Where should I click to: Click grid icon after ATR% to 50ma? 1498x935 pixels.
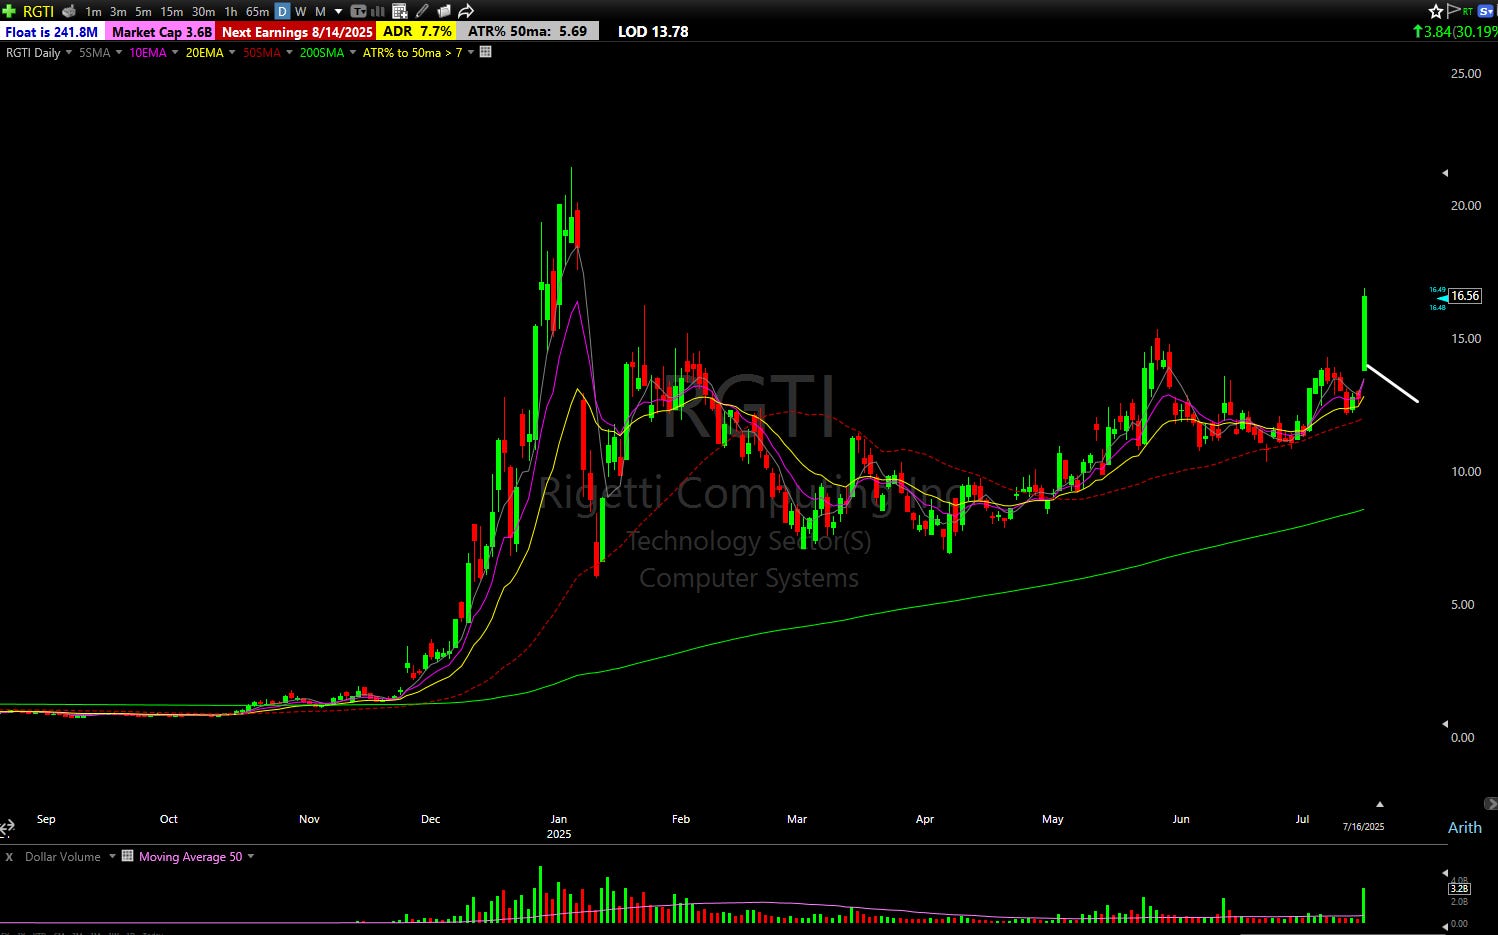(x=486, y=52)
